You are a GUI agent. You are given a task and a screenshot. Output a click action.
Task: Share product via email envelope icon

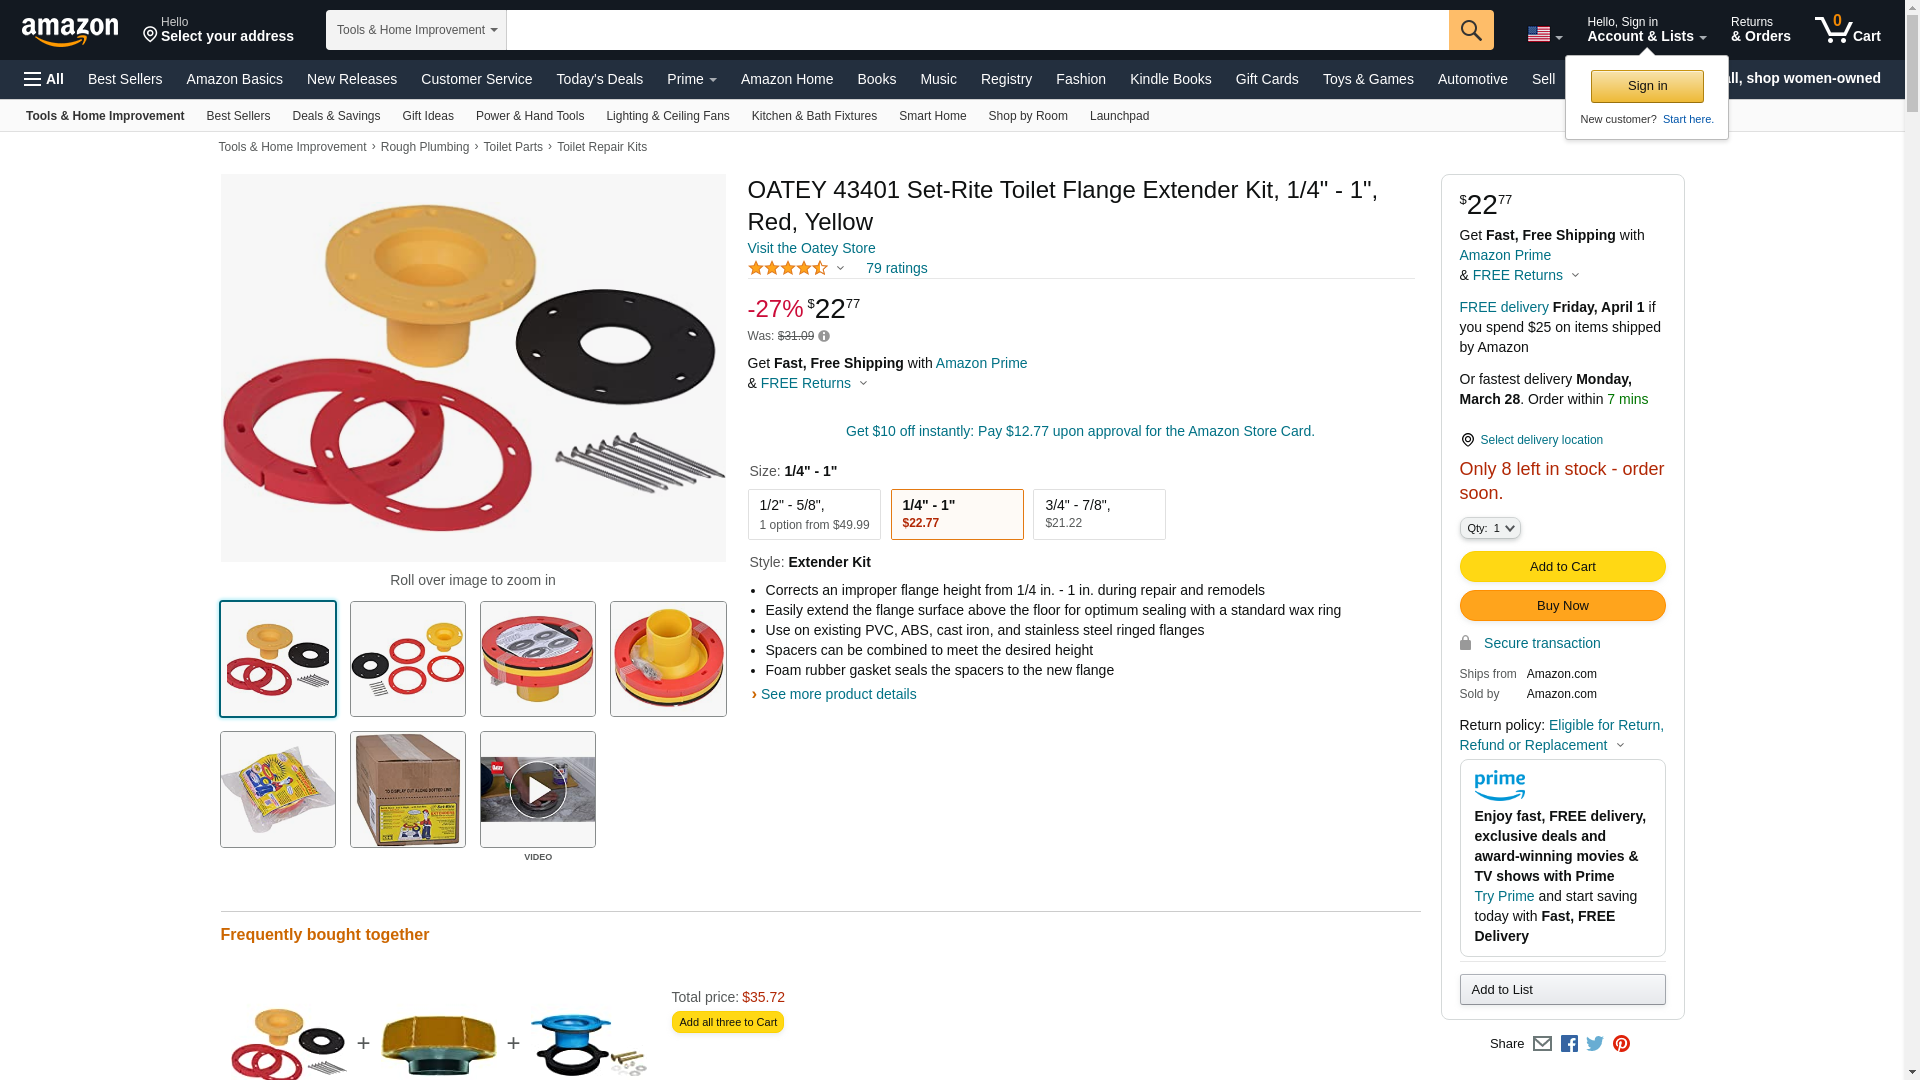click(1542, 1044)
